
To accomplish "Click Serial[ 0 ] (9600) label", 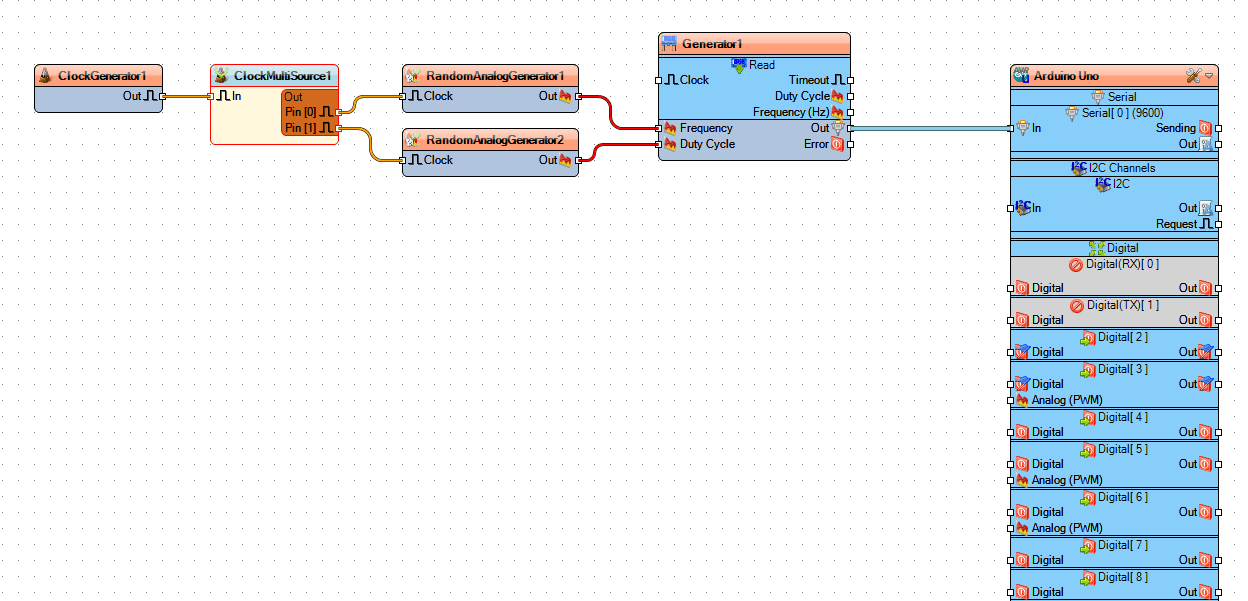I will (1120, 112).
